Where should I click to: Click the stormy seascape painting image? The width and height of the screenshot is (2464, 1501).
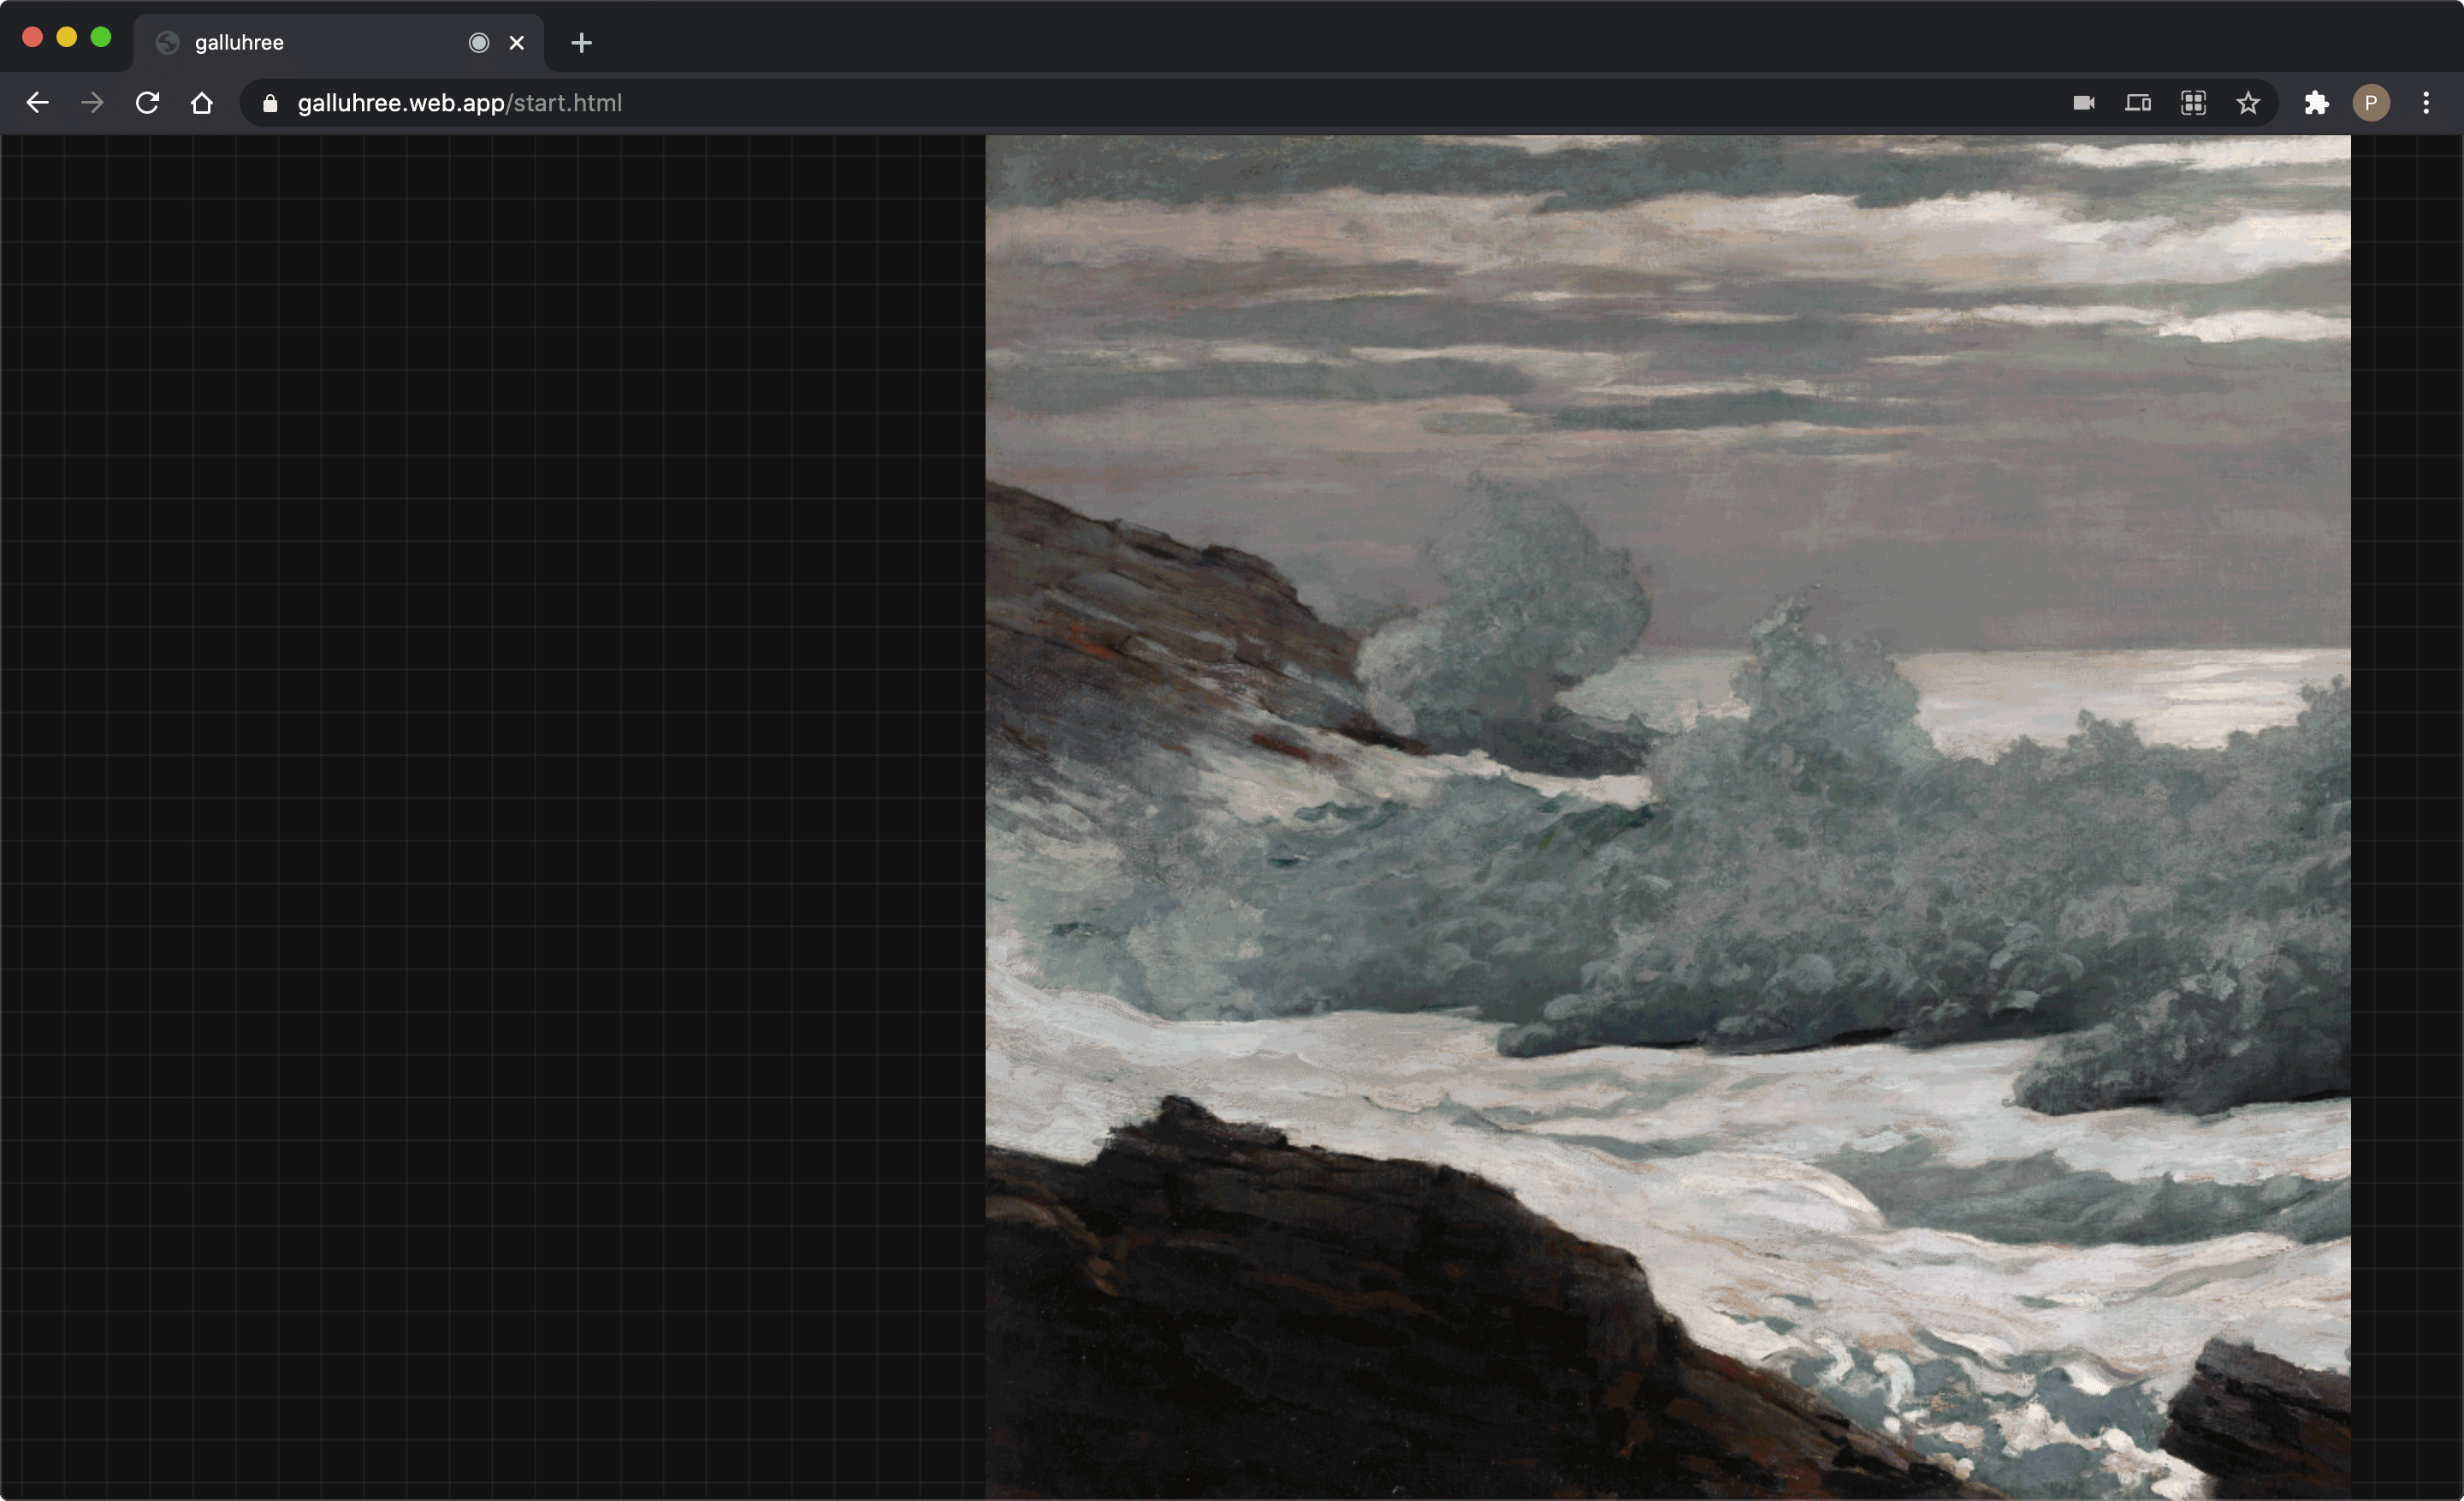point(1668,817)
